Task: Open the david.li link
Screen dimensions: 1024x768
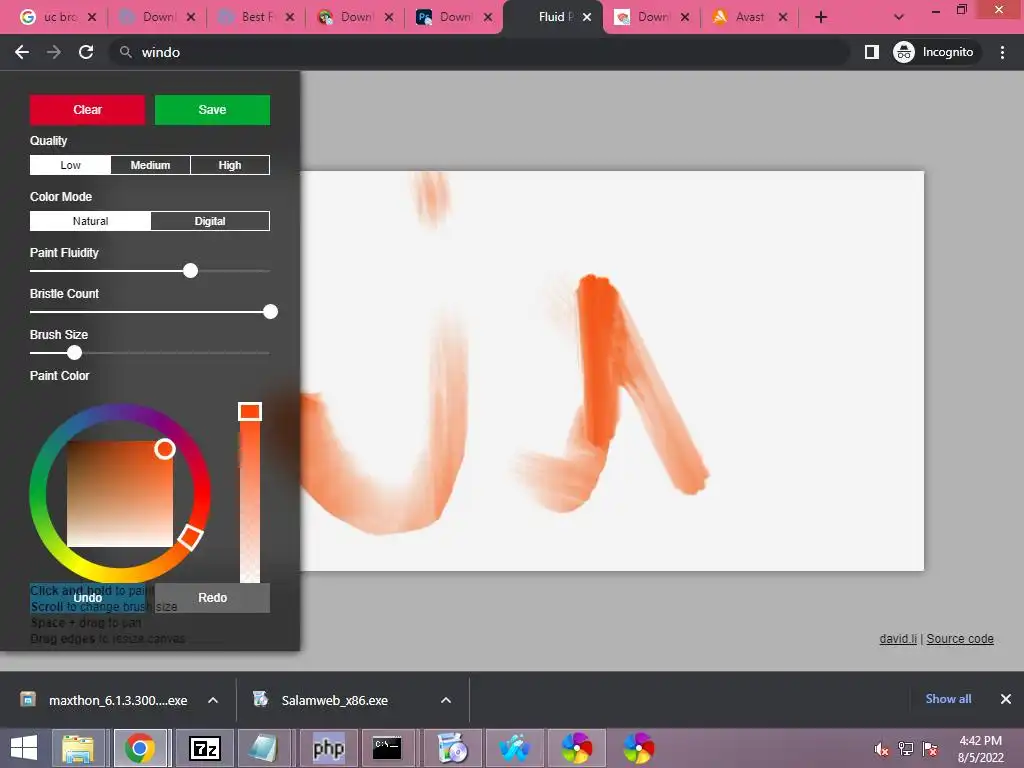Action: pyautogui.click(x=898, y=639)
